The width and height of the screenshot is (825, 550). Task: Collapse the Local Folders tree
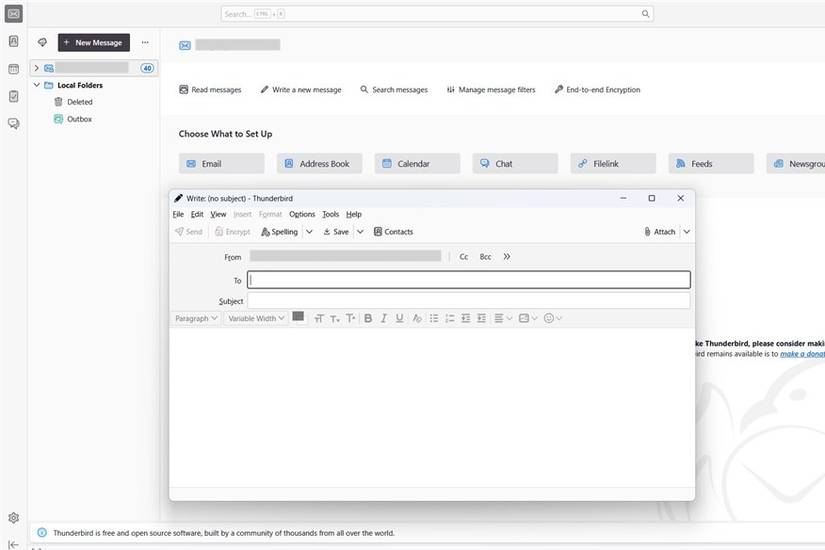[36, 85]
